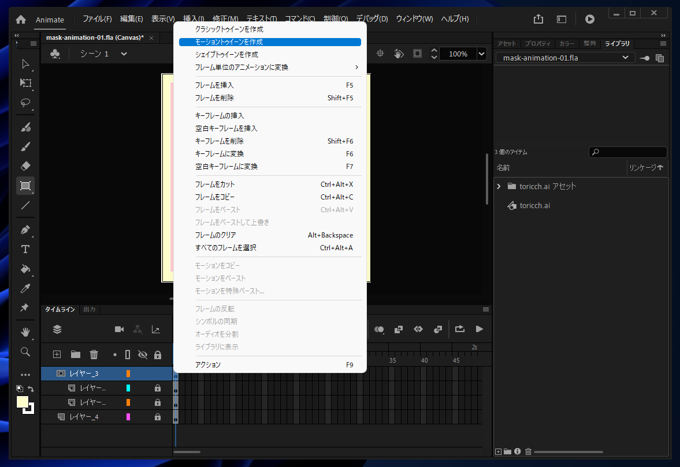Toggle lock on レイヤー_4

click(x=157, y=416)
